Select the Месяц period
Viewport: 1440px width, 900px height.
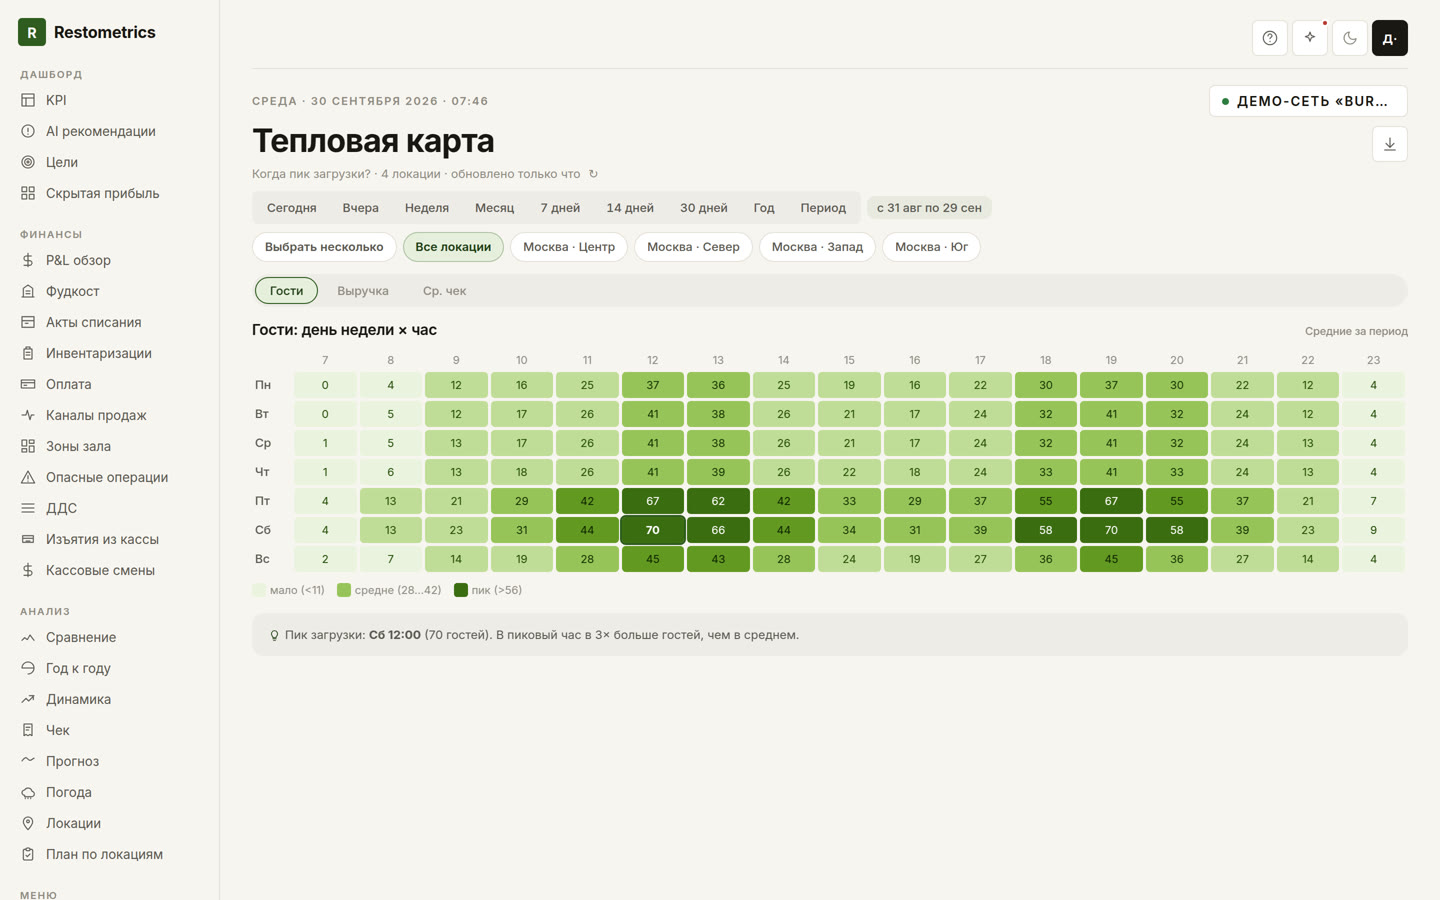click(494, 208)
